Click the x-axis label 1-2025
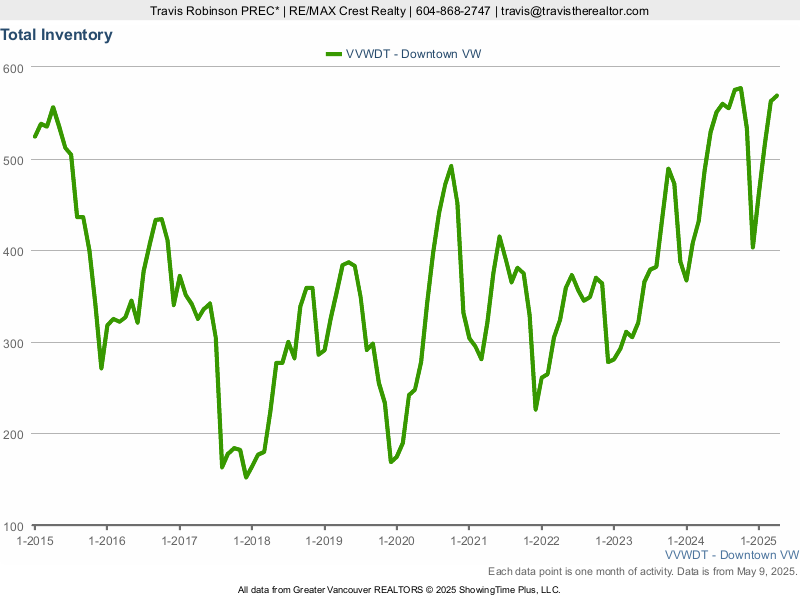The image size is (800, 600). pyautogui.click(x=759, y=541)
